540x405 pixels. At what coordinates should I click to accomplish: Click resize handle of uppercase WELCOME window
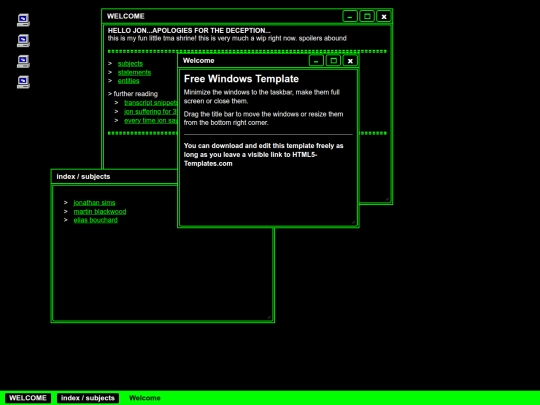point(387,199)
